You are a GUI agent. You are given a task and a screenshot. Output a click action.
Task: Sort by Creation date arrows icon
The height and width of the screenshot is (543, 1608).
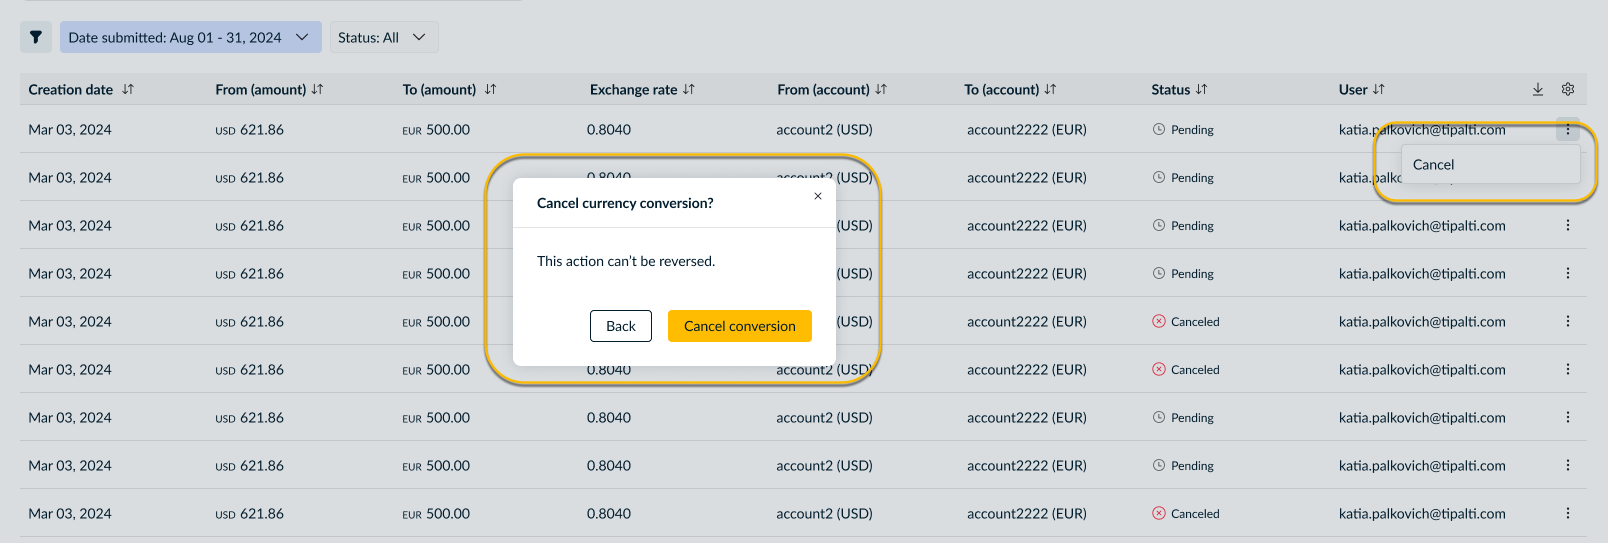(128, 89)
